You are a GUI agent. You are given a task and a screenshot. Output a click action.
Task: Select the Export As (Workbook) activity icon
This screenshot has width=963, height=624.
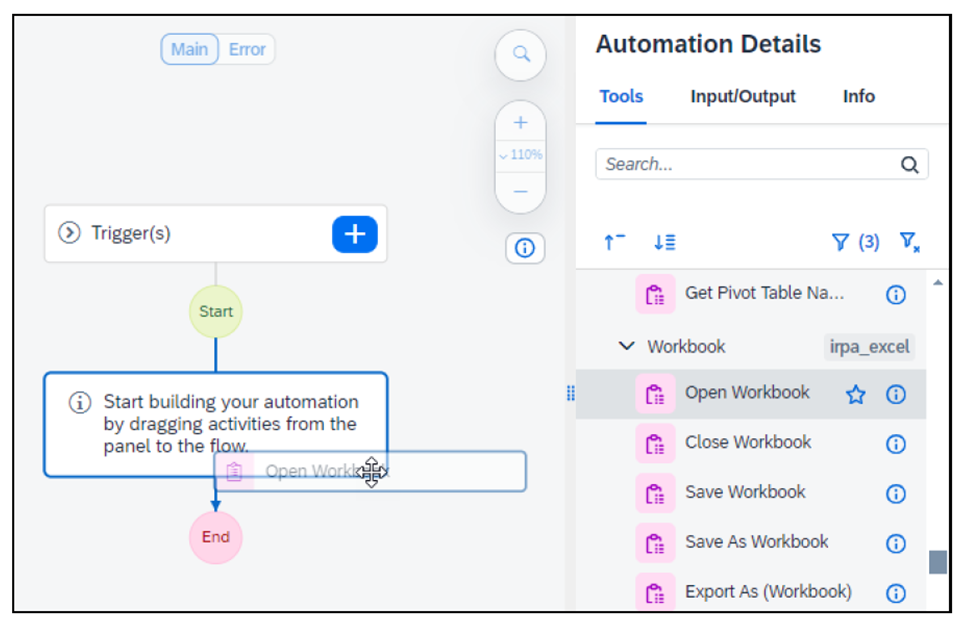655,591
